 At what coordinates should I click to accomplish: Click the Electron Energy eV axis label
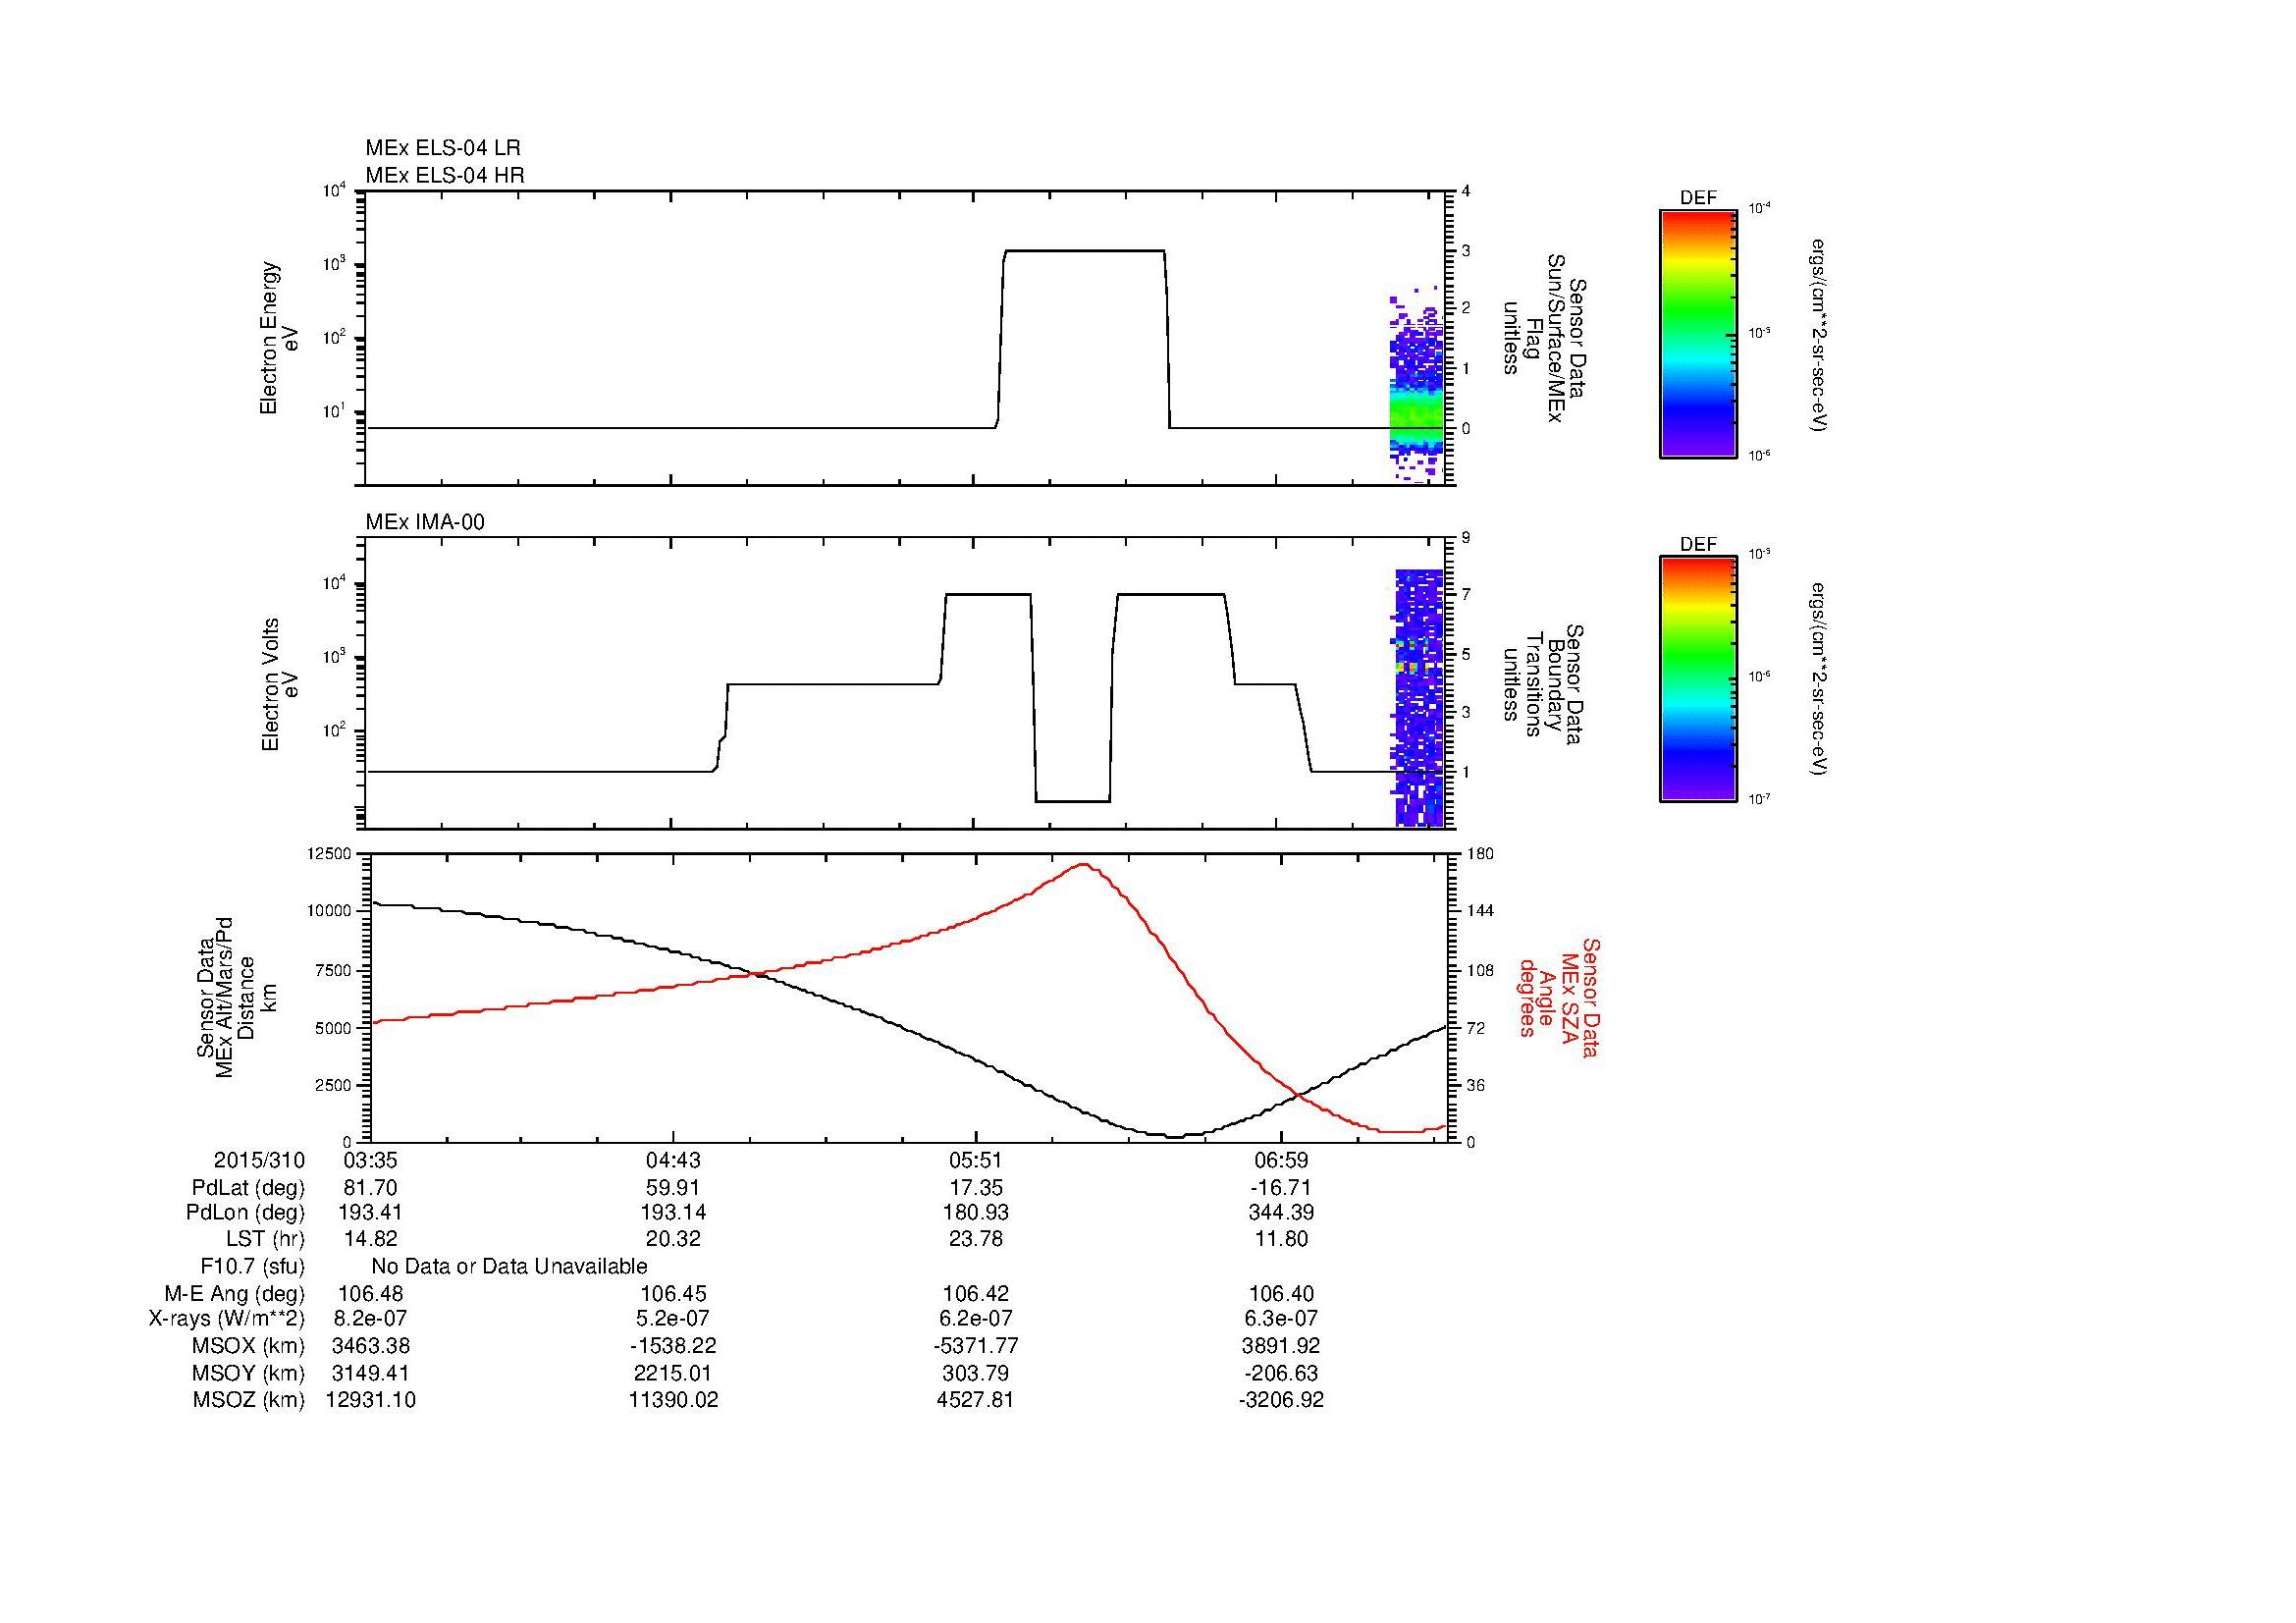279,338
